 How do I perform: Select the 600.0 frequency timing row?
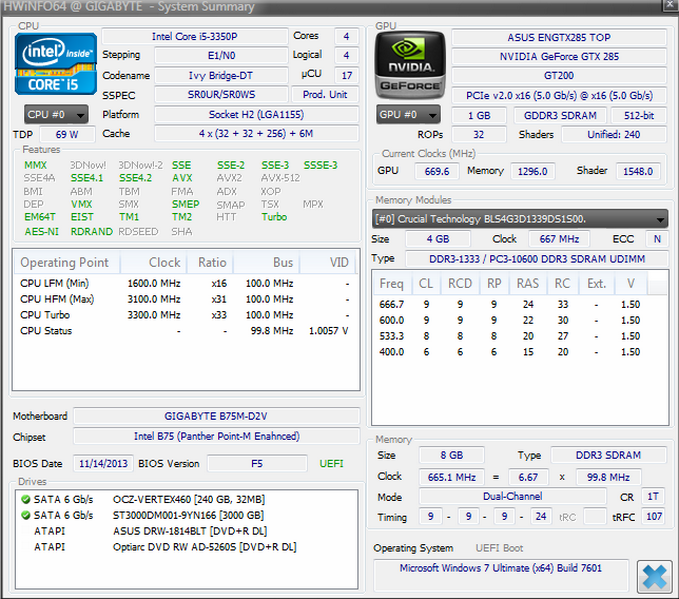(520, 321)
